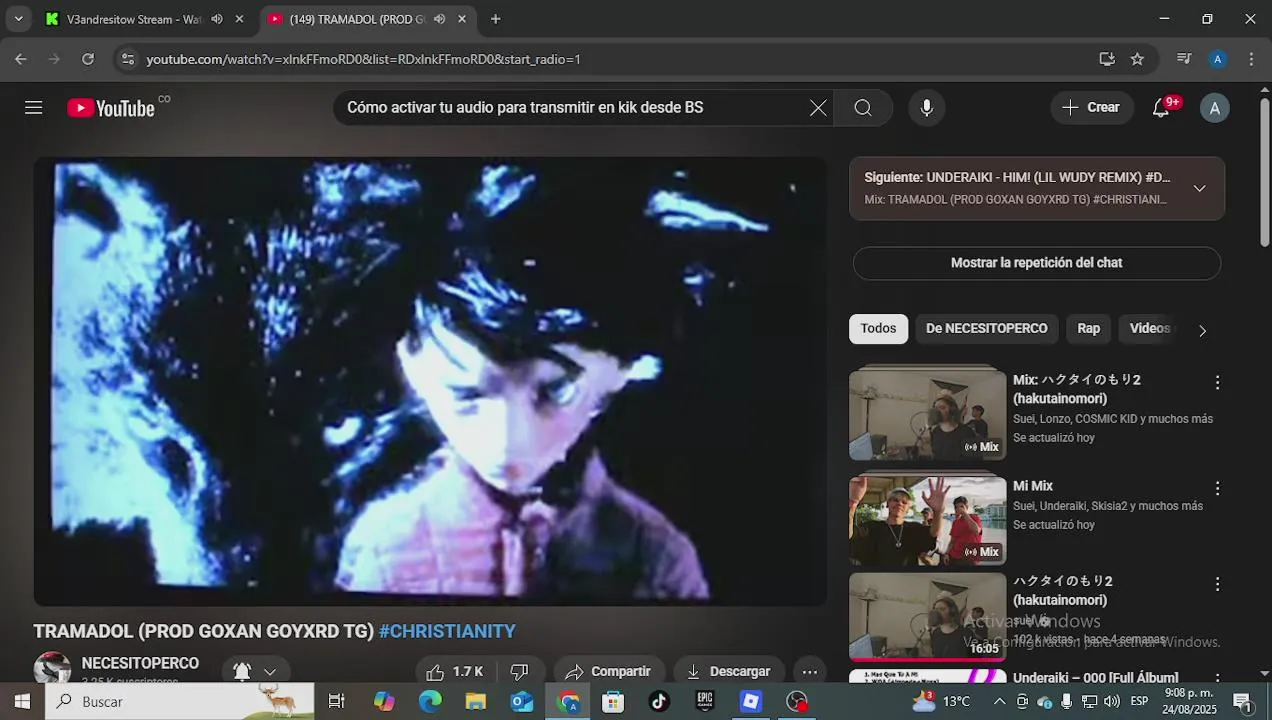Start voice search with the microphone
This screenshot has height=720, width=1272.
[x=927, y=108]
